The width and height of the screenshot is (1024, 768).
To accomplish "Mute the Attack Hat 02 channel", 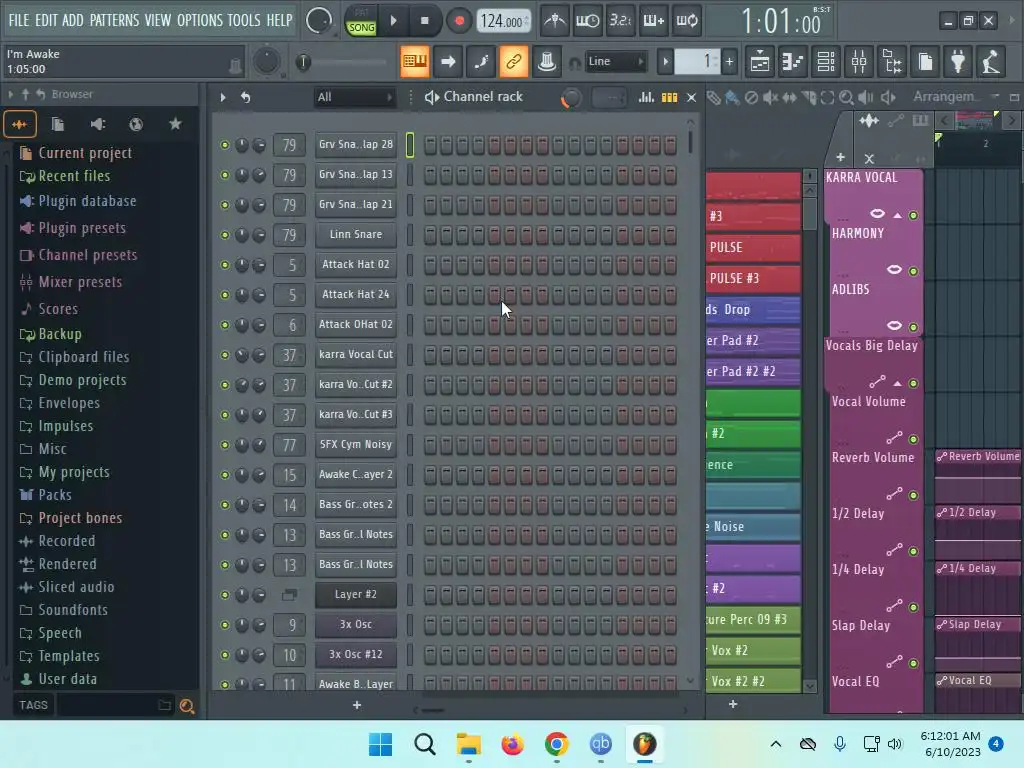I will 225,265.
